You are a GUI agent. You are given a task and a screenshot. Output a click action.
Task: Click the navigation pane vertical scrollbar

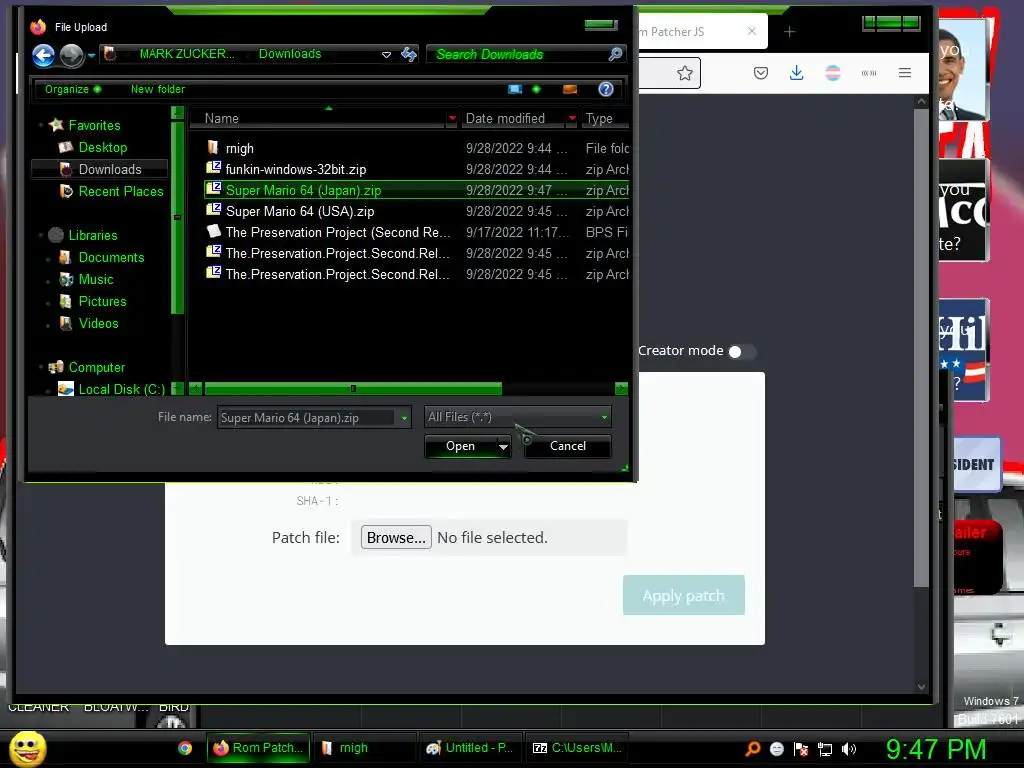click(x=177, y=217)
